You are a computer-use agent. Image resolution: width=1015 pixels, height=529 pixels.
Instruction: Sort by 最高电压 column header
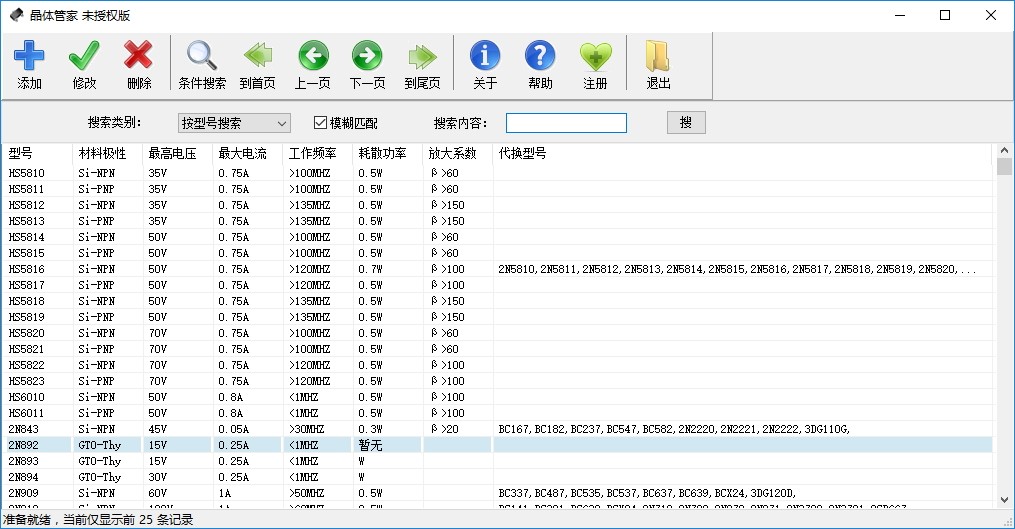coord(177,153)
